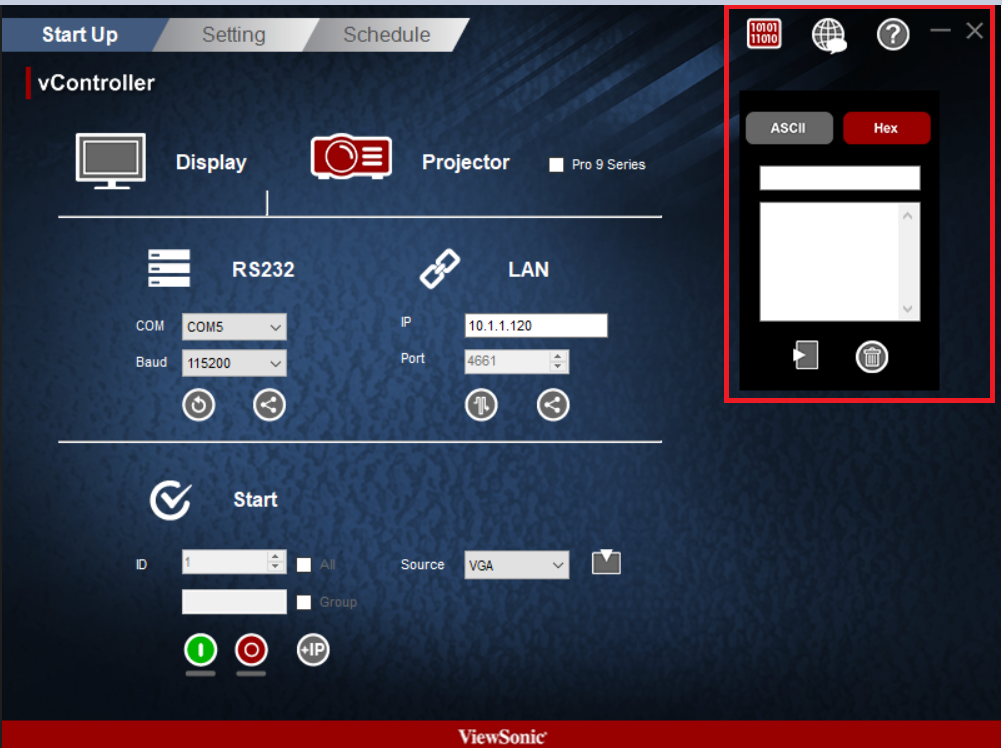The height and width of the screenshot is (748, 1002).
Task: Click the command log output area
Action: coord(829,262)
